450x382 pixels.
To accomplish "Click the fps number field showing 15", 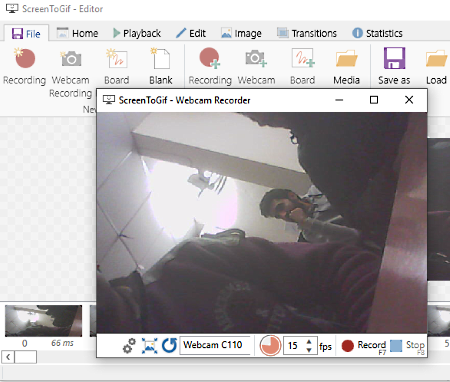I will (294, 345).
